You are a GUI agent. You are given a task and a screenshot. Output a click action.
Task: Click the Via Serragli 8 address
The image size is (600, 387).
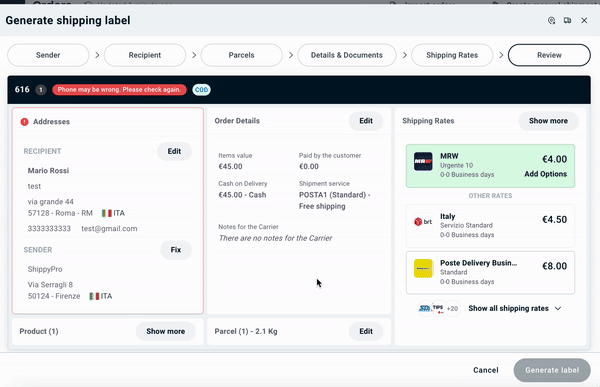click(x=50, y=285)
